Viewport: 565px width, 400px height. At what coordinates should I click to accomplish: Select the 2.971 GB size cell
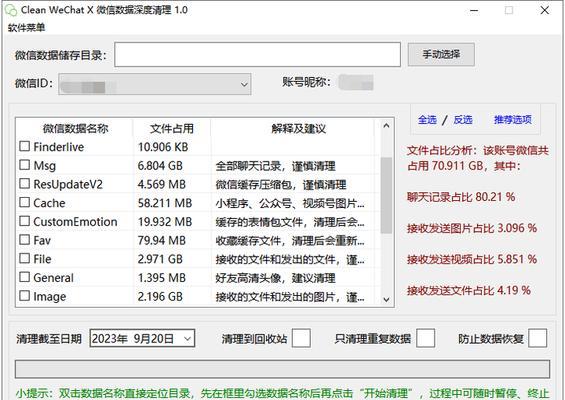pyautogui.click(x=160, y=259)
